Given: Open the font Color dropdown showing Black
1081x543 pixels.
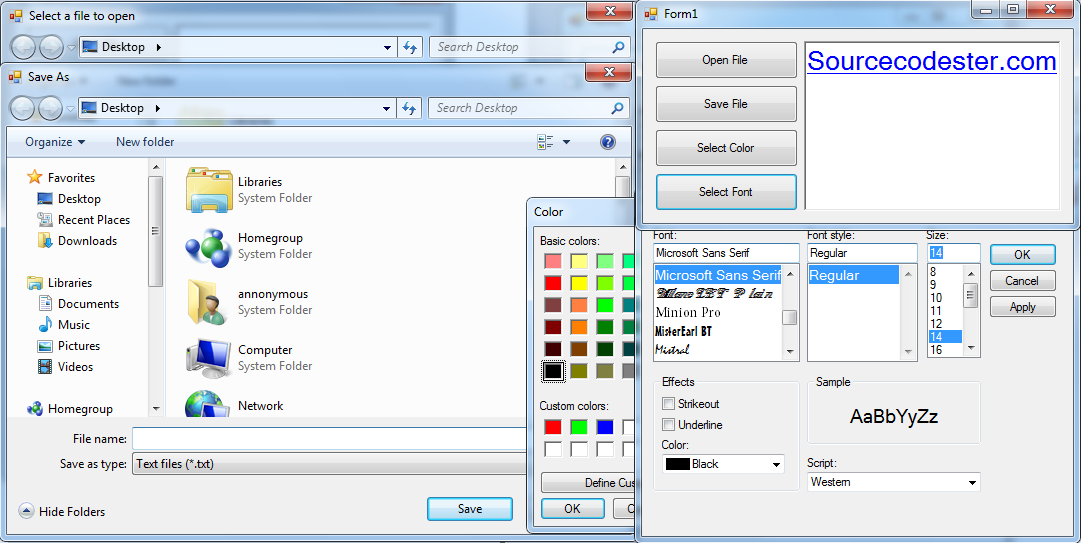Looking at the screenshot, I should point(723,464).
